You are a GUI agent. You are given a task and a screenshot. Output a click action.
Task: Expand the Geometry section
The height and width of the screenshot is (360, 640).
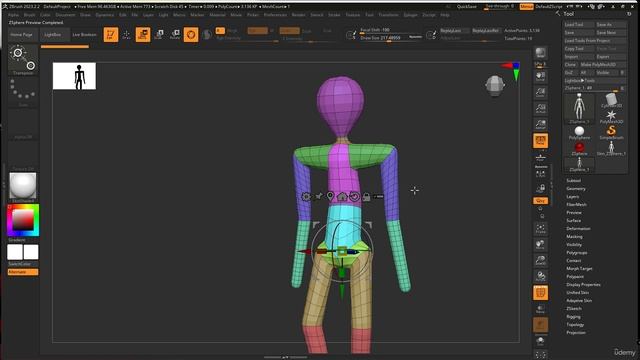(576, 189)
